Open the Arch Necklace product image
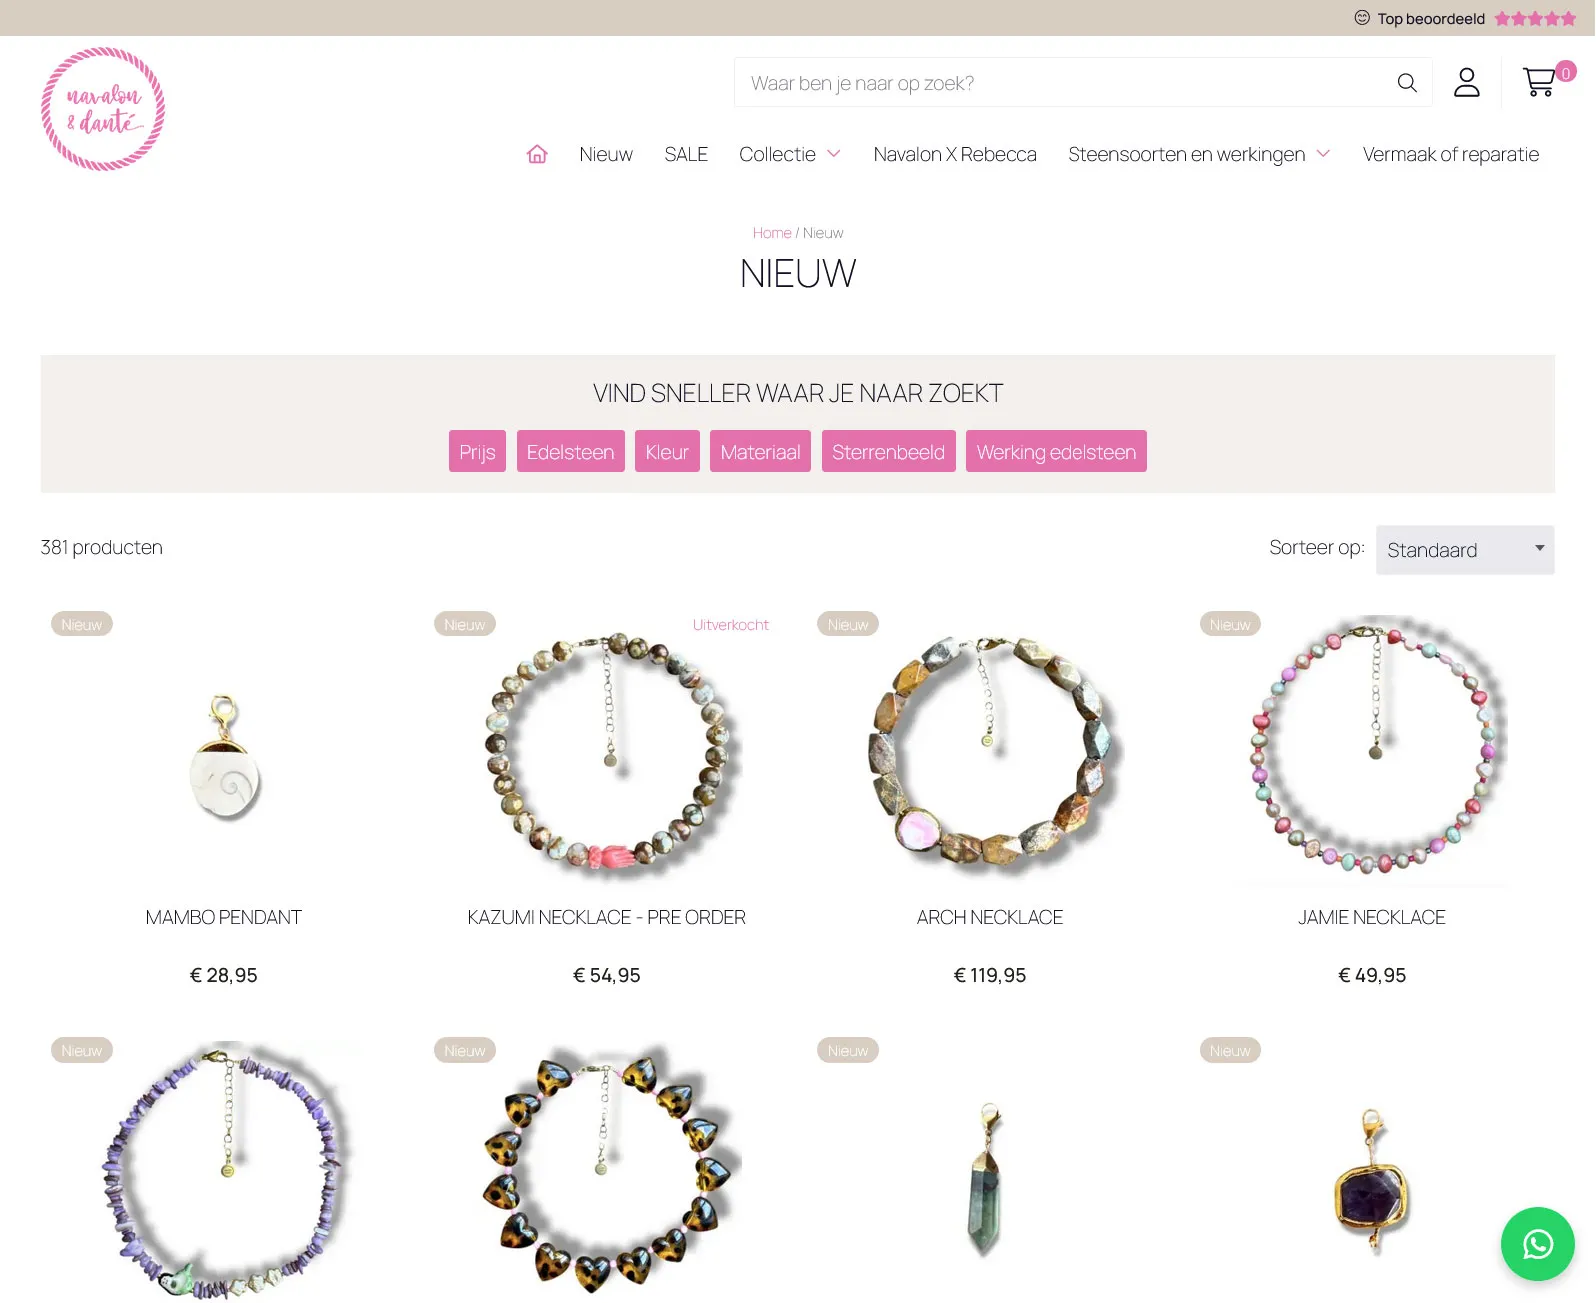 [990, 750]
